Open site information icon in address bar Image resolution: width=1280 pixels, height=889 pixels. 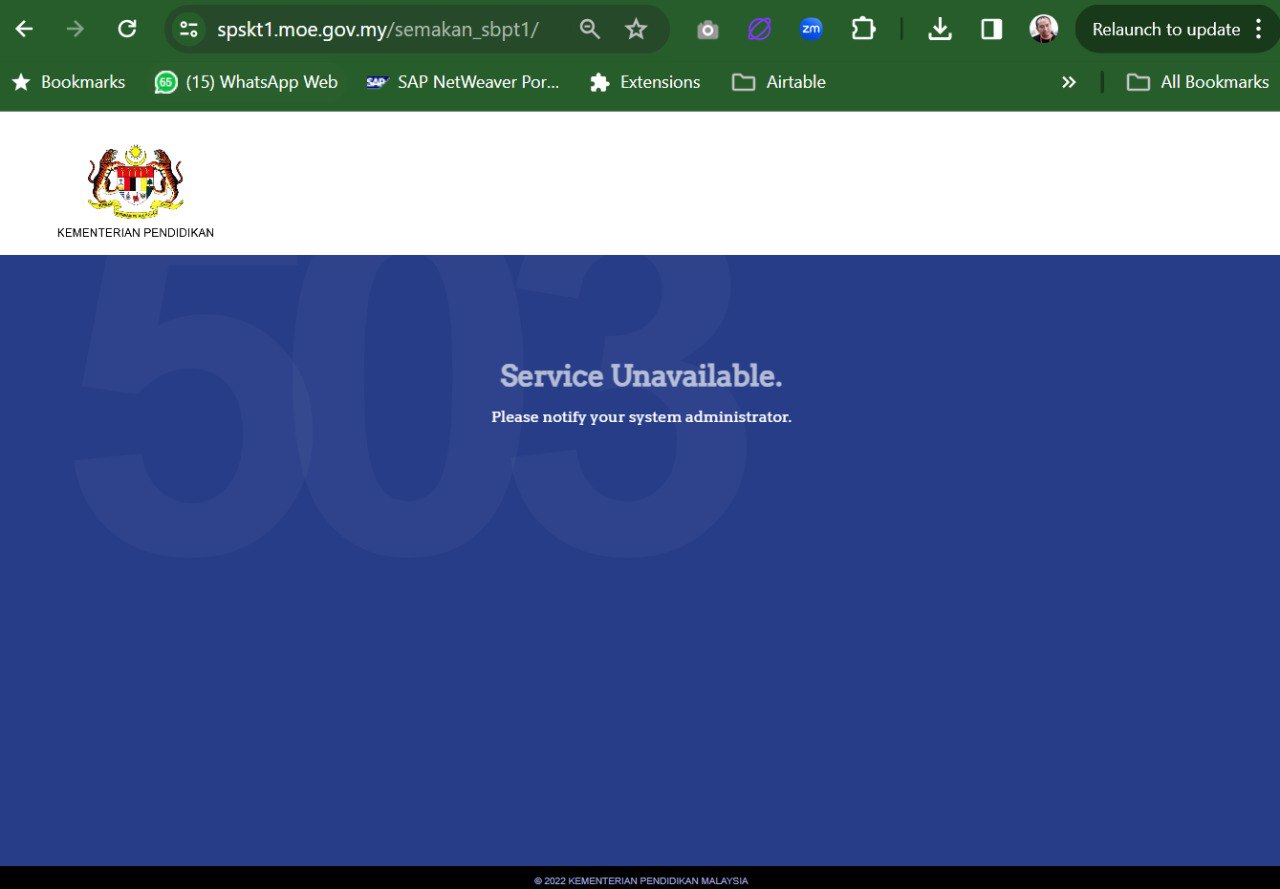point(189,29)
